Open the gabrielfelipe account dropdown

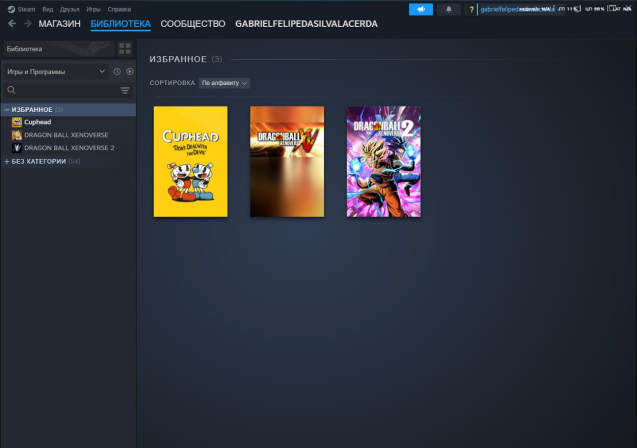pos(521,9)
